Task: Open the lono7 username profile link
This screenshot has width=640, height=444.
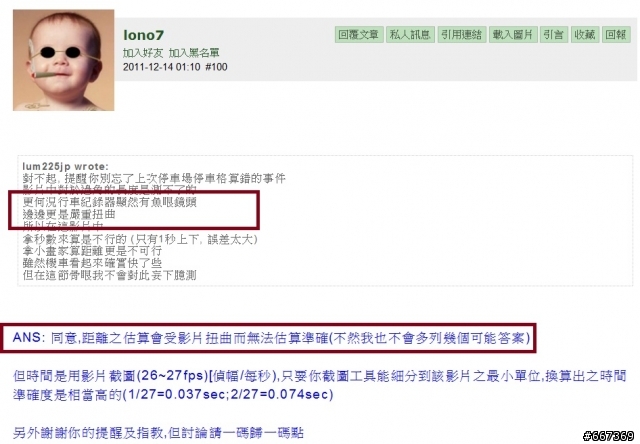Action: (143, 35)
